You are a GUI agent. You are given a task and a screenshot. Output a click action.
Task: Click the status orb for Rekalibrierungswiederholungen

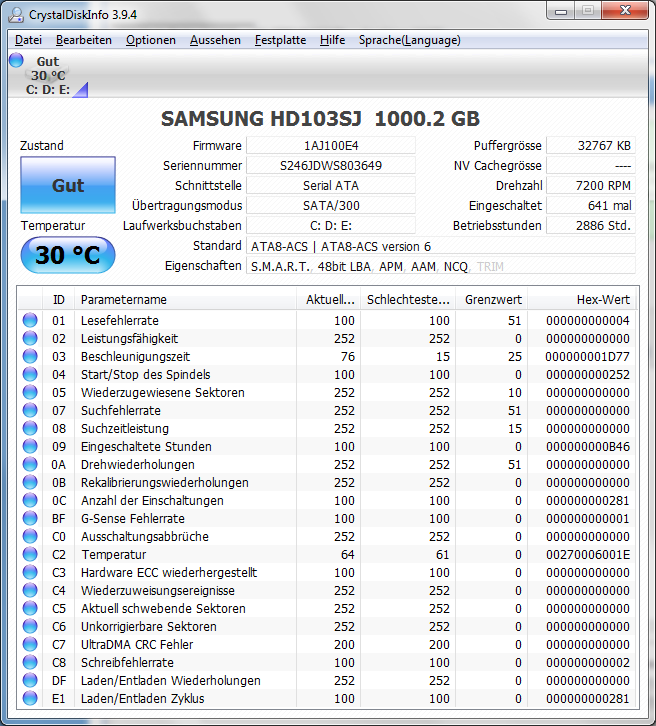pyautogui.click(x=30, y=482)
